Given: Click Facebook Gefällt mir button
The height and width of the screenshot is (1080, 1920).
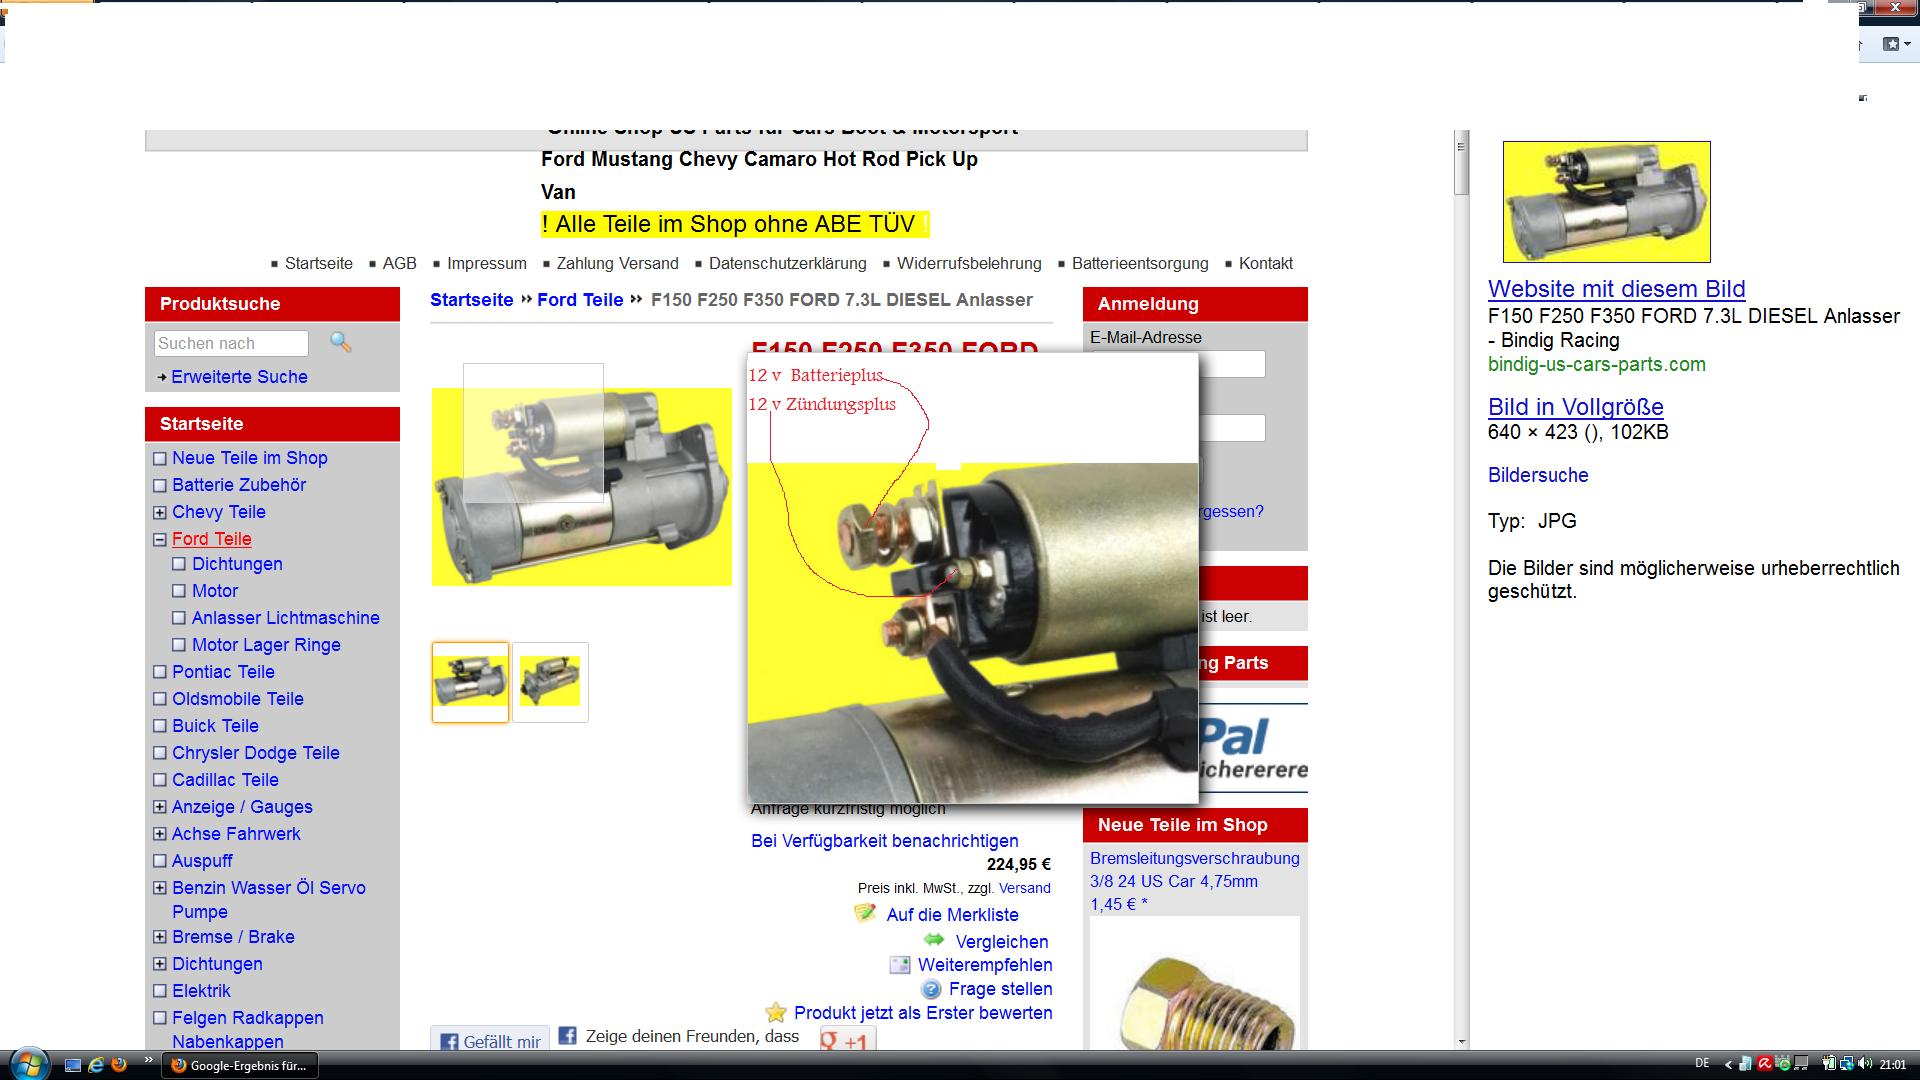Looking at the screenshot, I should 491,1041.
